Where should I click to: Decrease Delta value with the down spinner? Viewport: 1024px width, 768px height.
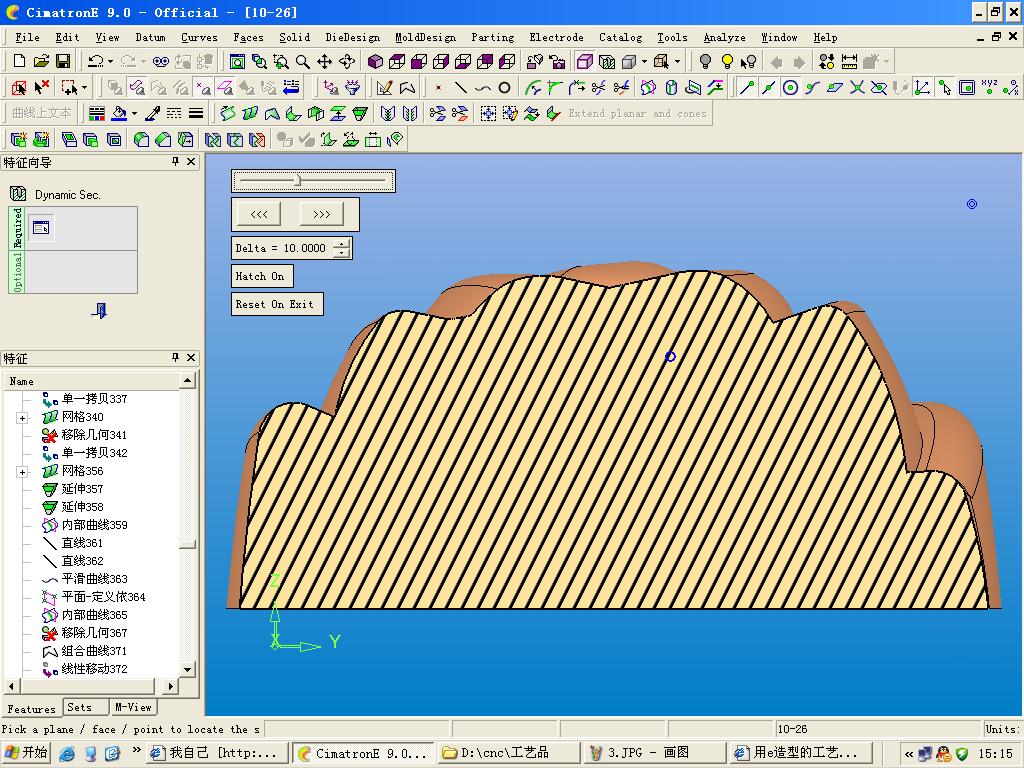[342, 253]
